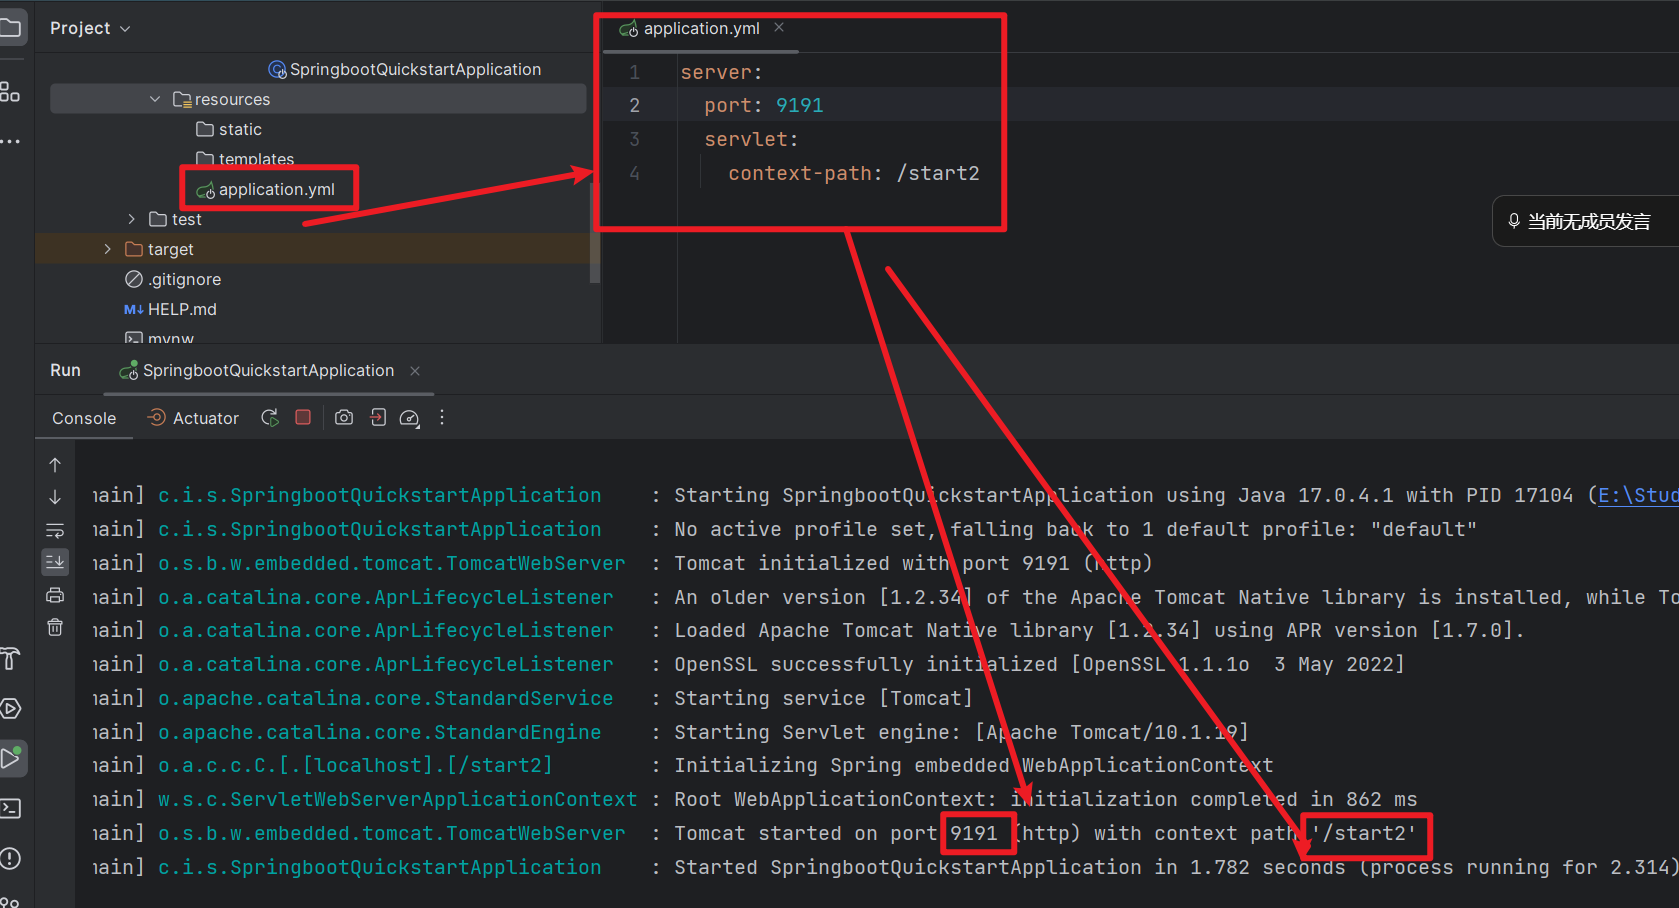Clear all console output with the trash icon
1679x908 pixels.
pyautogui.click(x=55, y=627)
